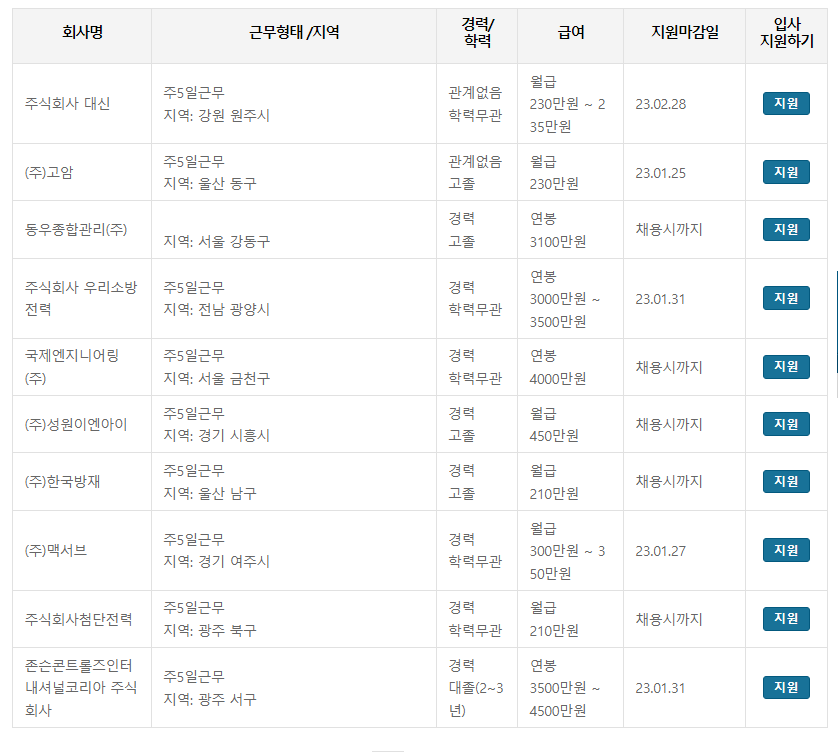Click the 지원 button for 주식회사 대신
This screenshot has height=752, width=838.
785,103
